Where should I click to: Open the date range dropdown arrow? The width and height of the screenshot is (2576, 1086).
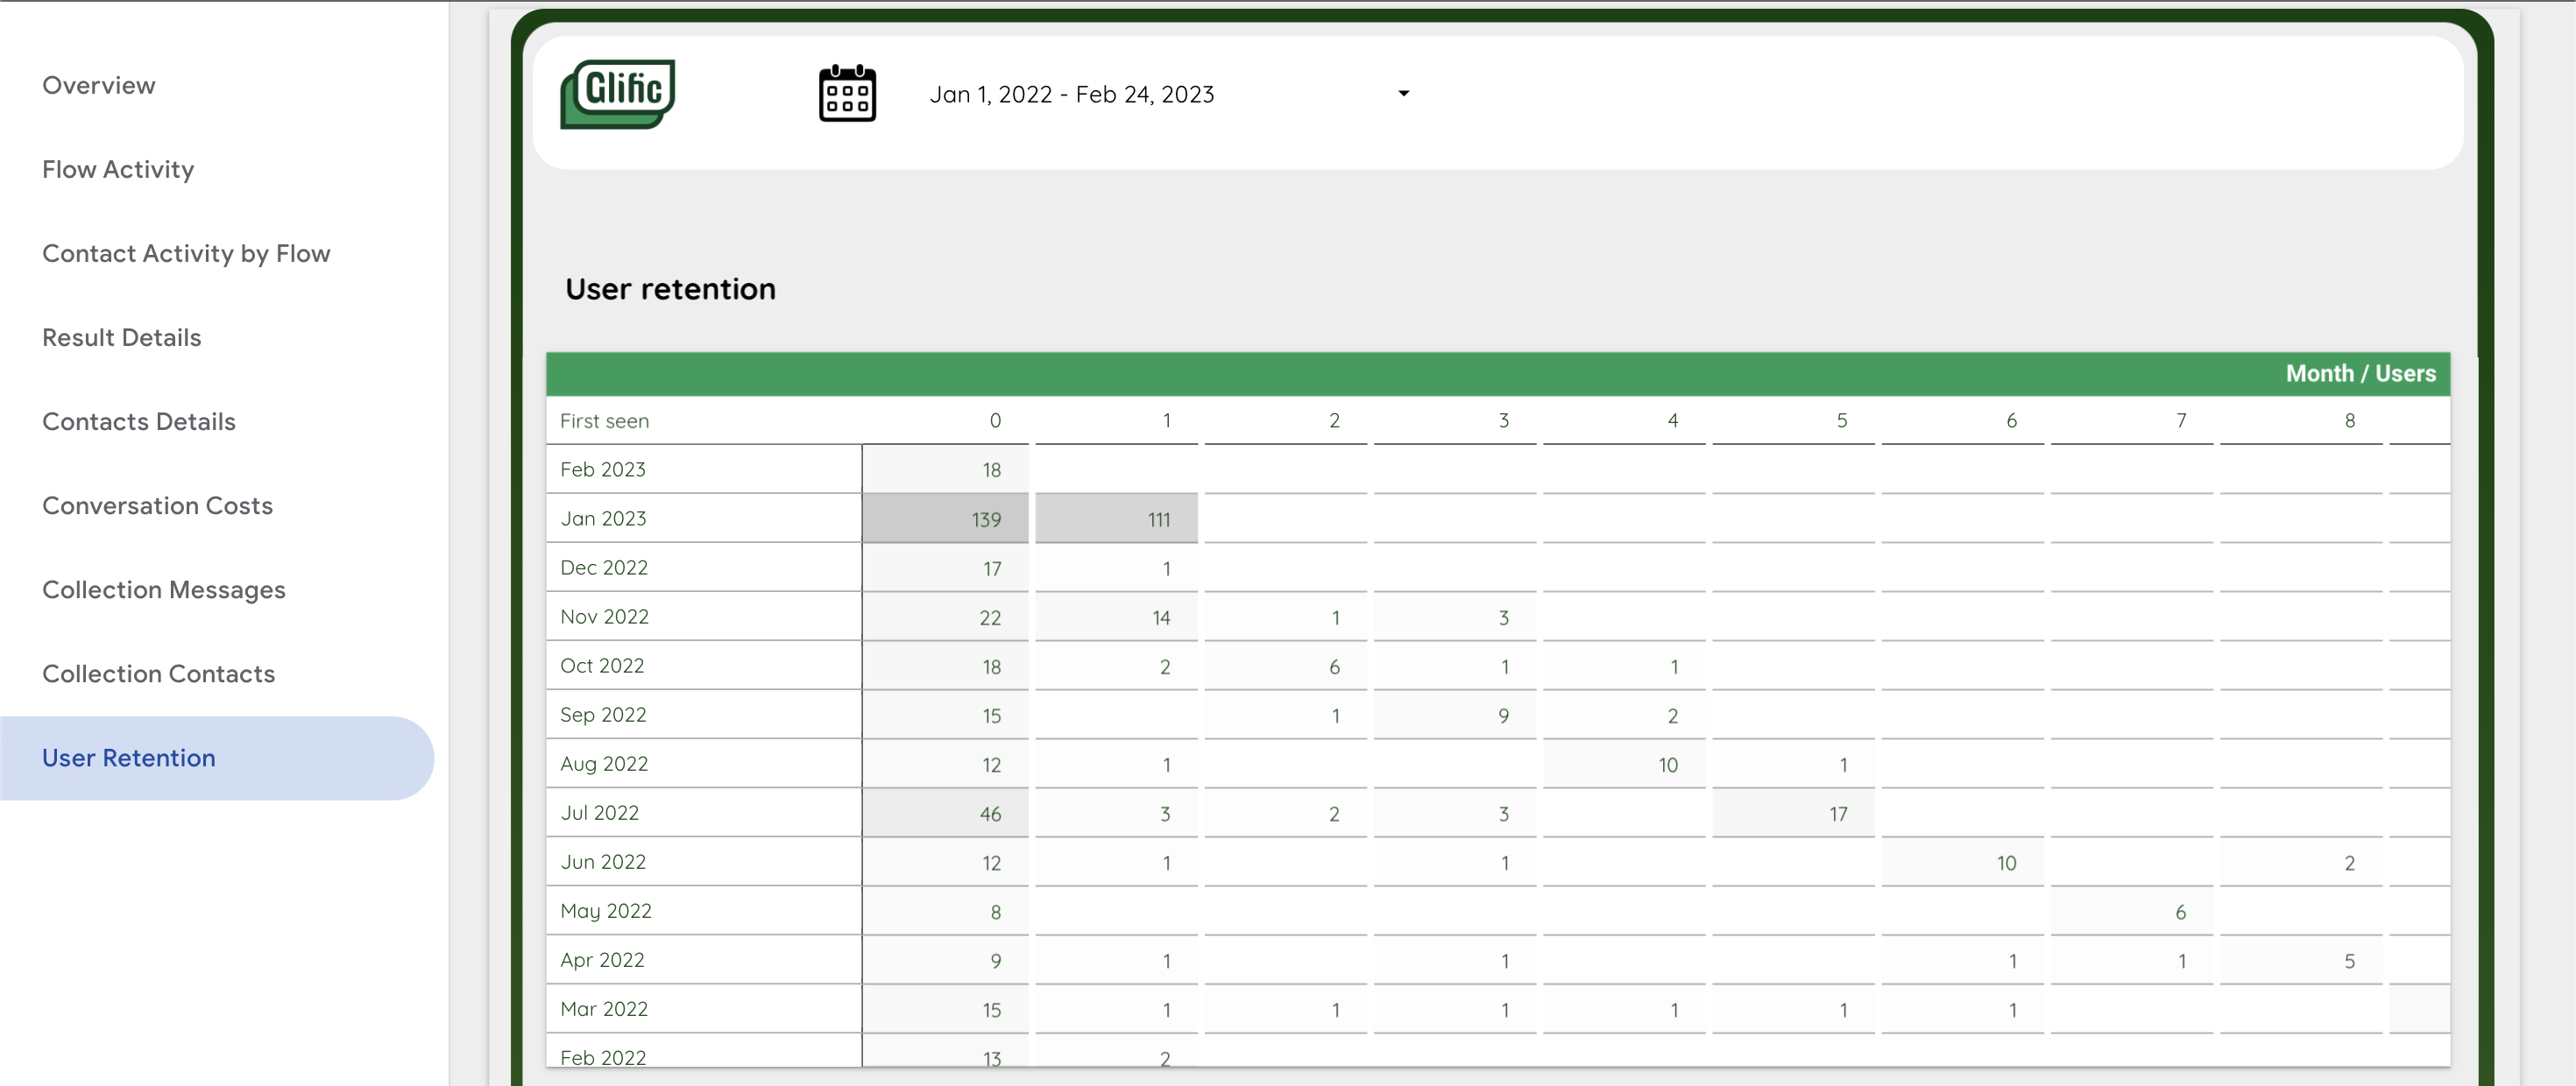1403,94
